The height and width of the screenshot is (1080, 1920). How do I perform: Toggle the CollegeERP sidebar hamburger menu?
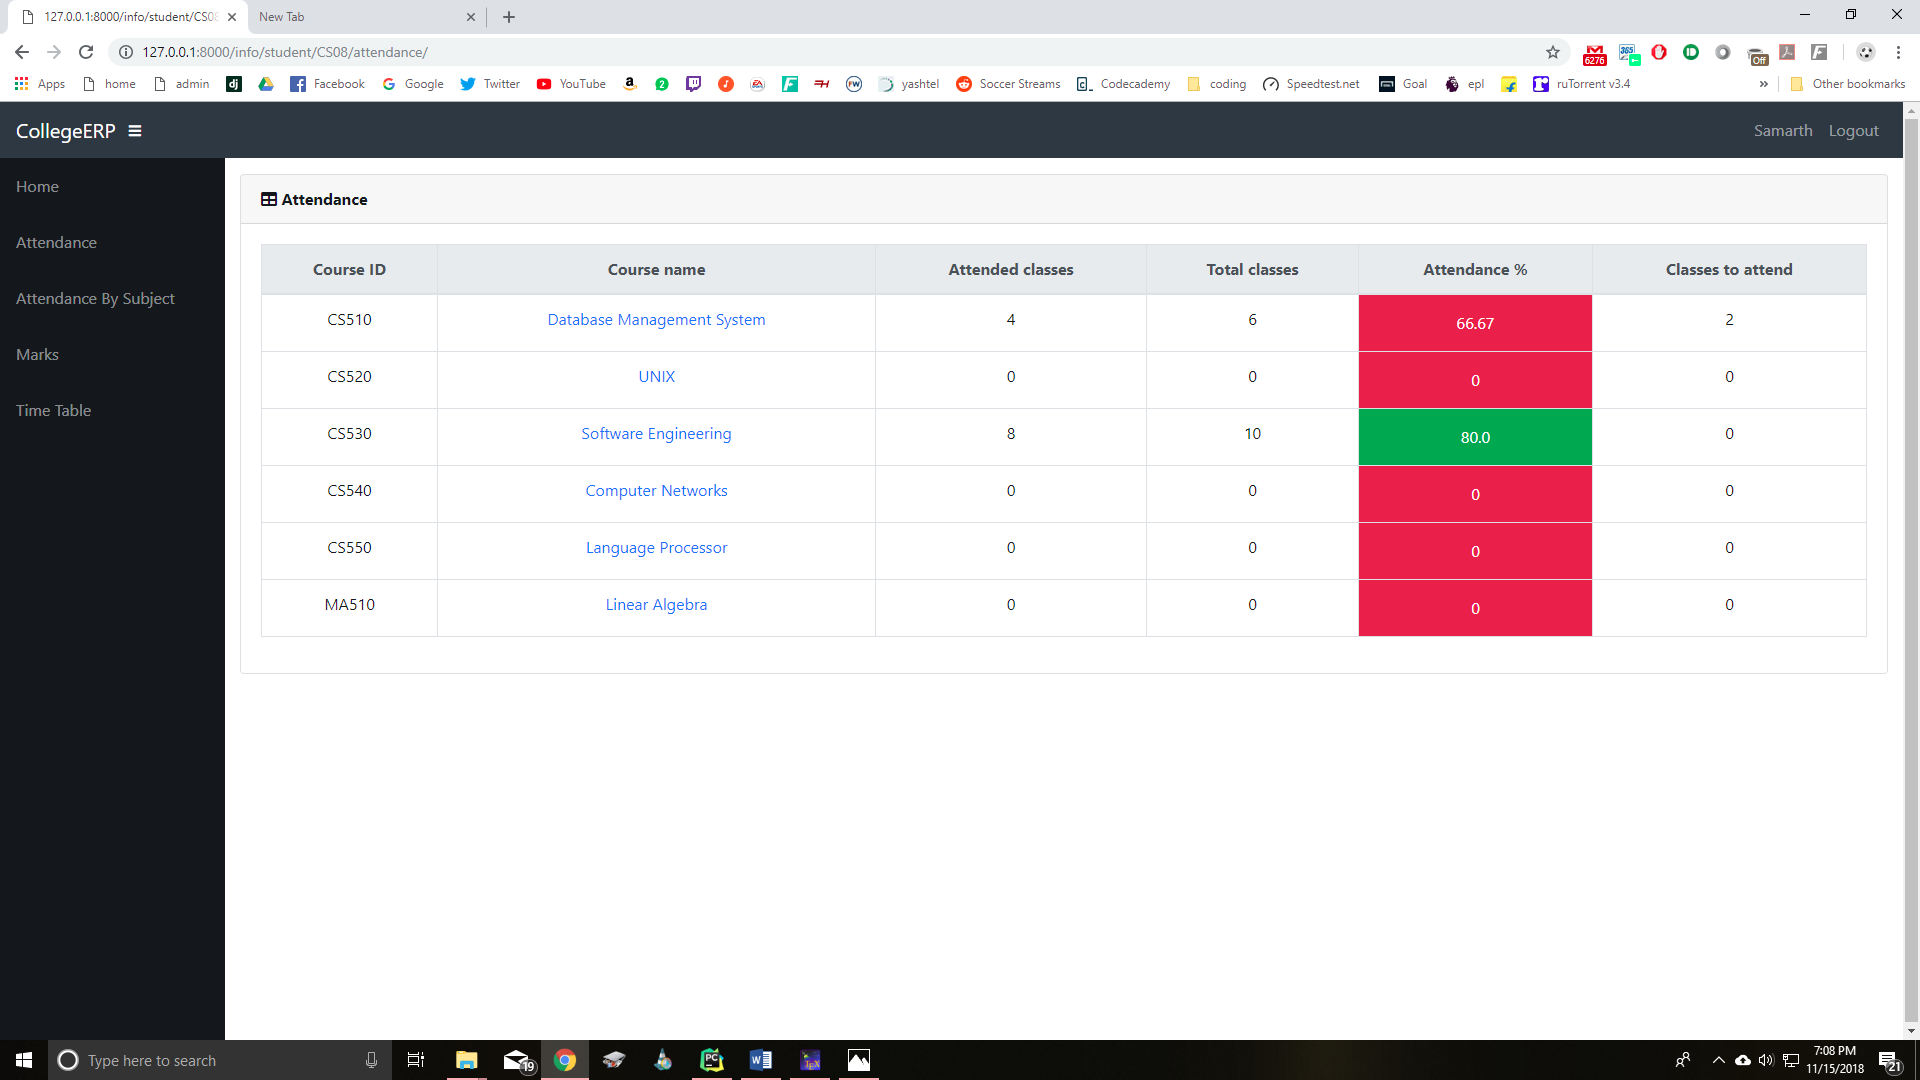coord(135,131)
